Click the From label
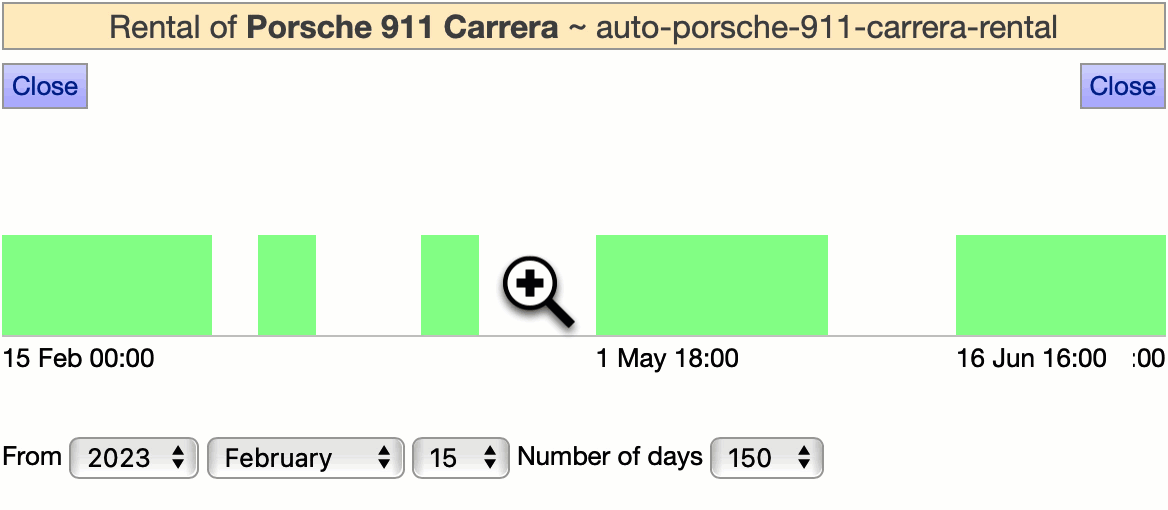1168x510 pixels. [x=33, y=457]
